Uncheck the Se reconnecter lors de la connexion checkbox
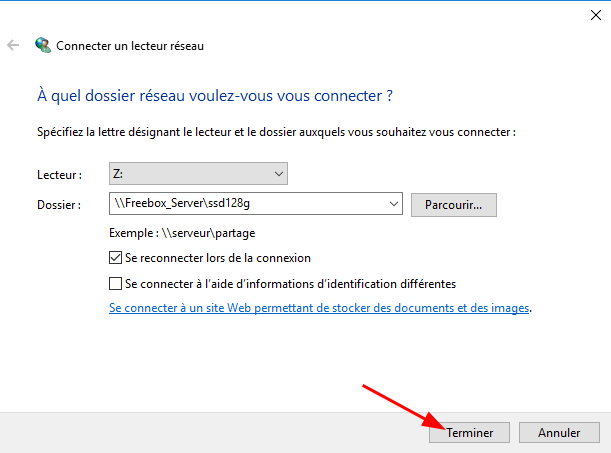611x453 pixels. tap(117, 258)
